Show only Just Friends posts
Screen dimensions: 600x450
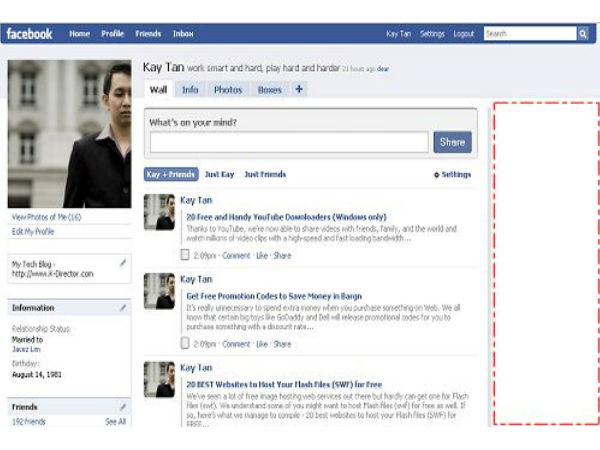click(265, 174)
